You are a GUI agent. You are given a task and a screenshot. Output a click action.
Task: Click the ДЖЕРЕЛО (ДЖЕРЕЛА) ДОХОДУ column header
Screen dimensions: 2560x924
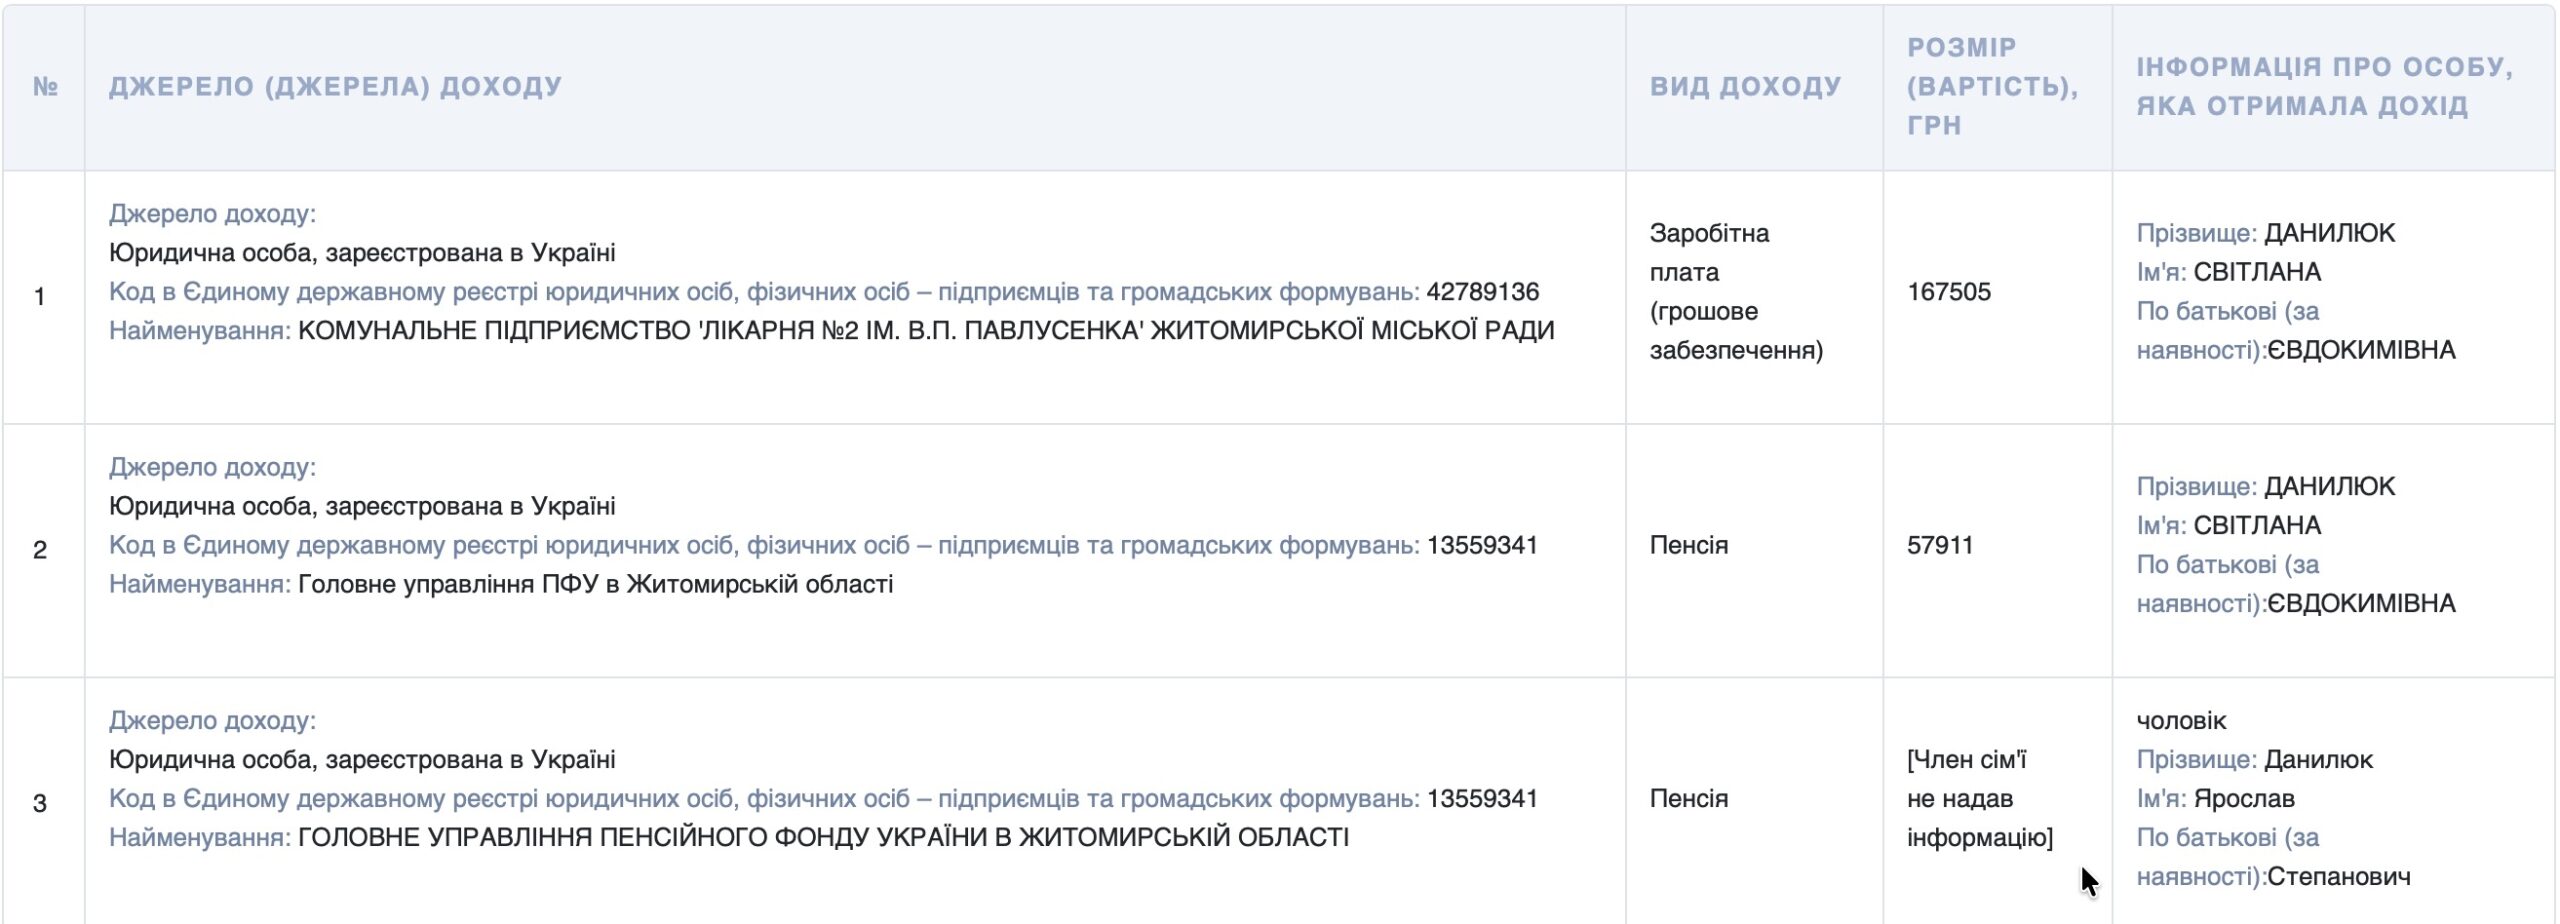tap(336, 87)
